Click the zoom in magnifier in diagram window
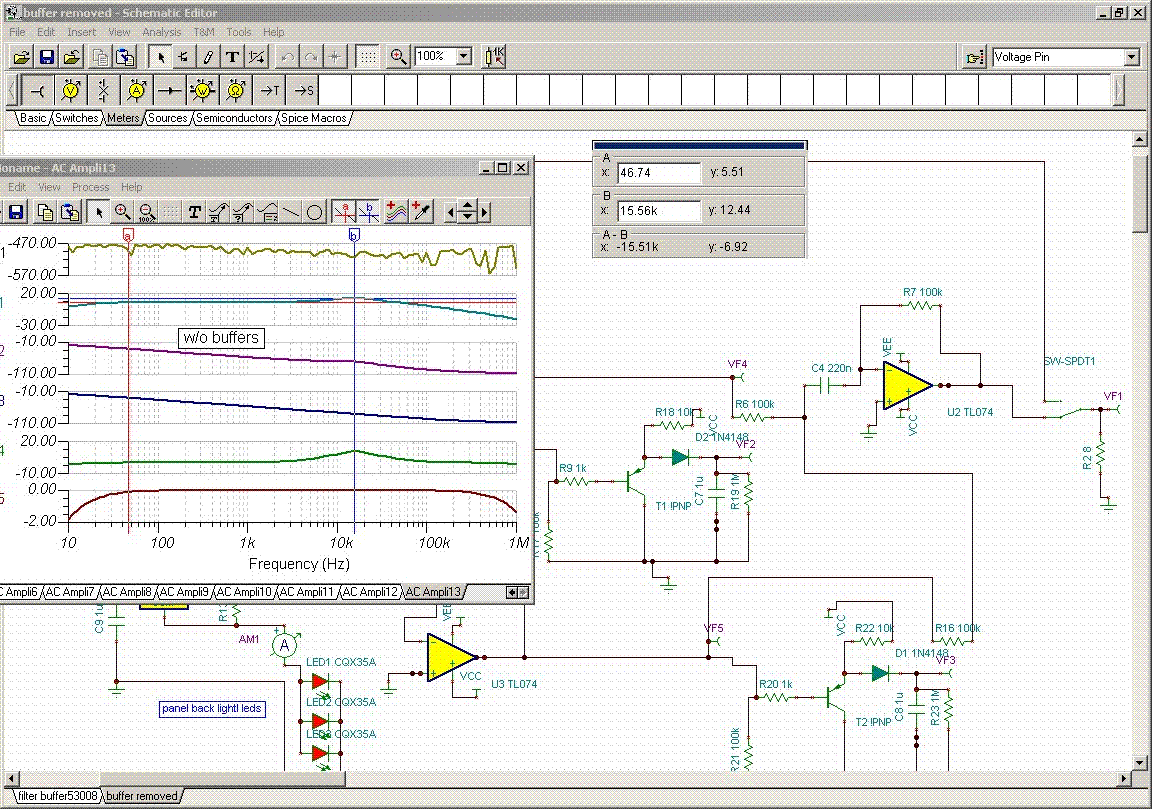This screenshot has height=809, width=1152. click(122, 212)
